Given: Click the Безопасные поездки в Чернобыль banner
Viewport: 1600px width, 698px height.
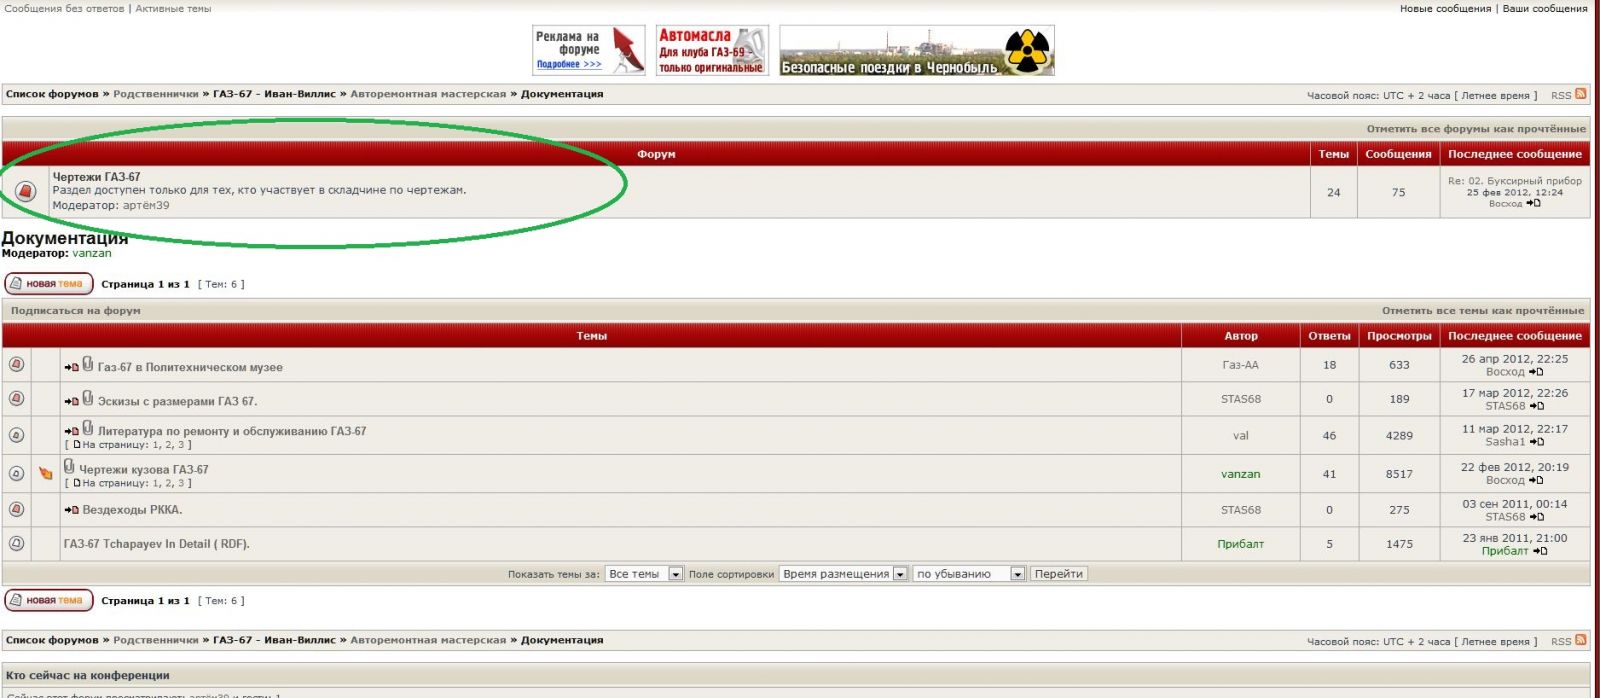Looking at the screenshot, I should click(916, 51).
